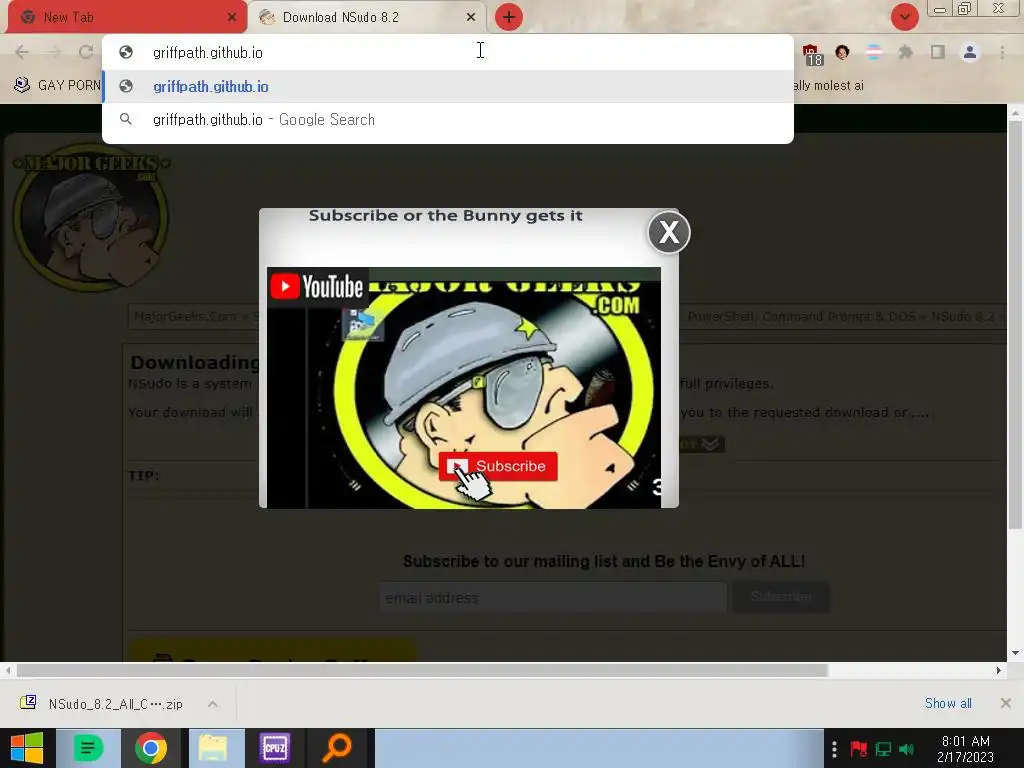The image size is (1024, 768).
Task: Click the email address input field
Action: pyautogui.click(x=552, y=598)
